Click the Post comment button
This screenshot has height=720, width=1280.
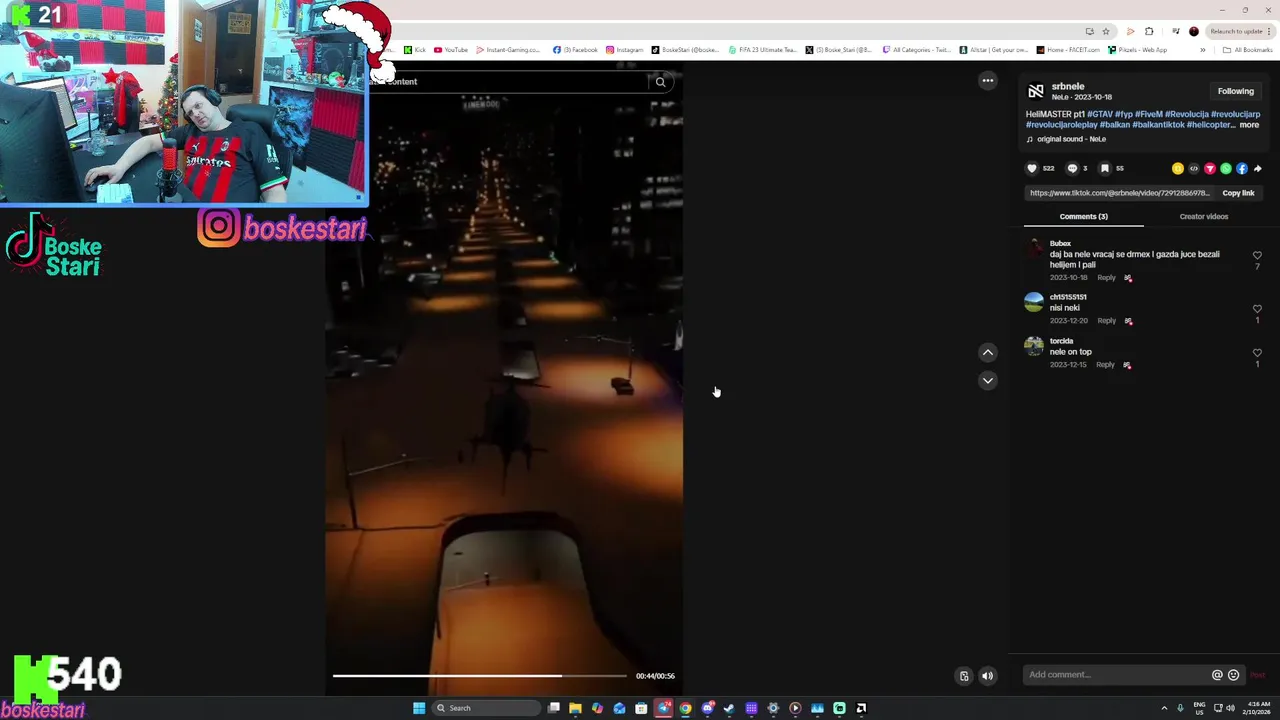tap(1257, 675)
